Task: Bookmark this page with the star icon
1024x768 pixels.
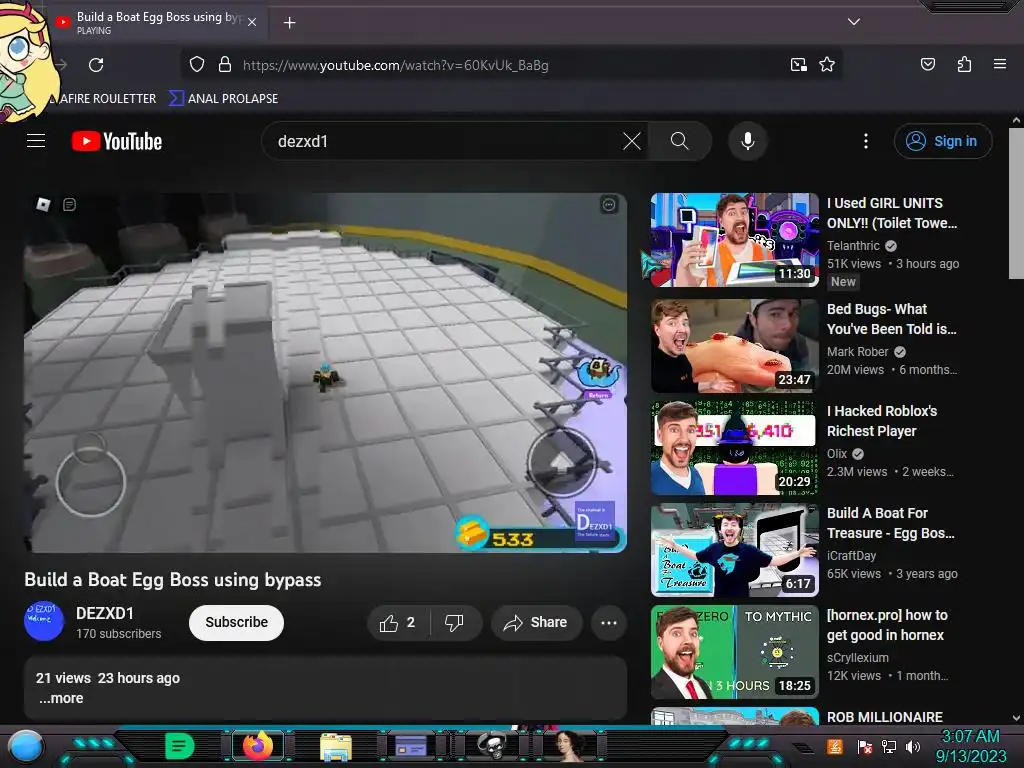Action: 827,65
